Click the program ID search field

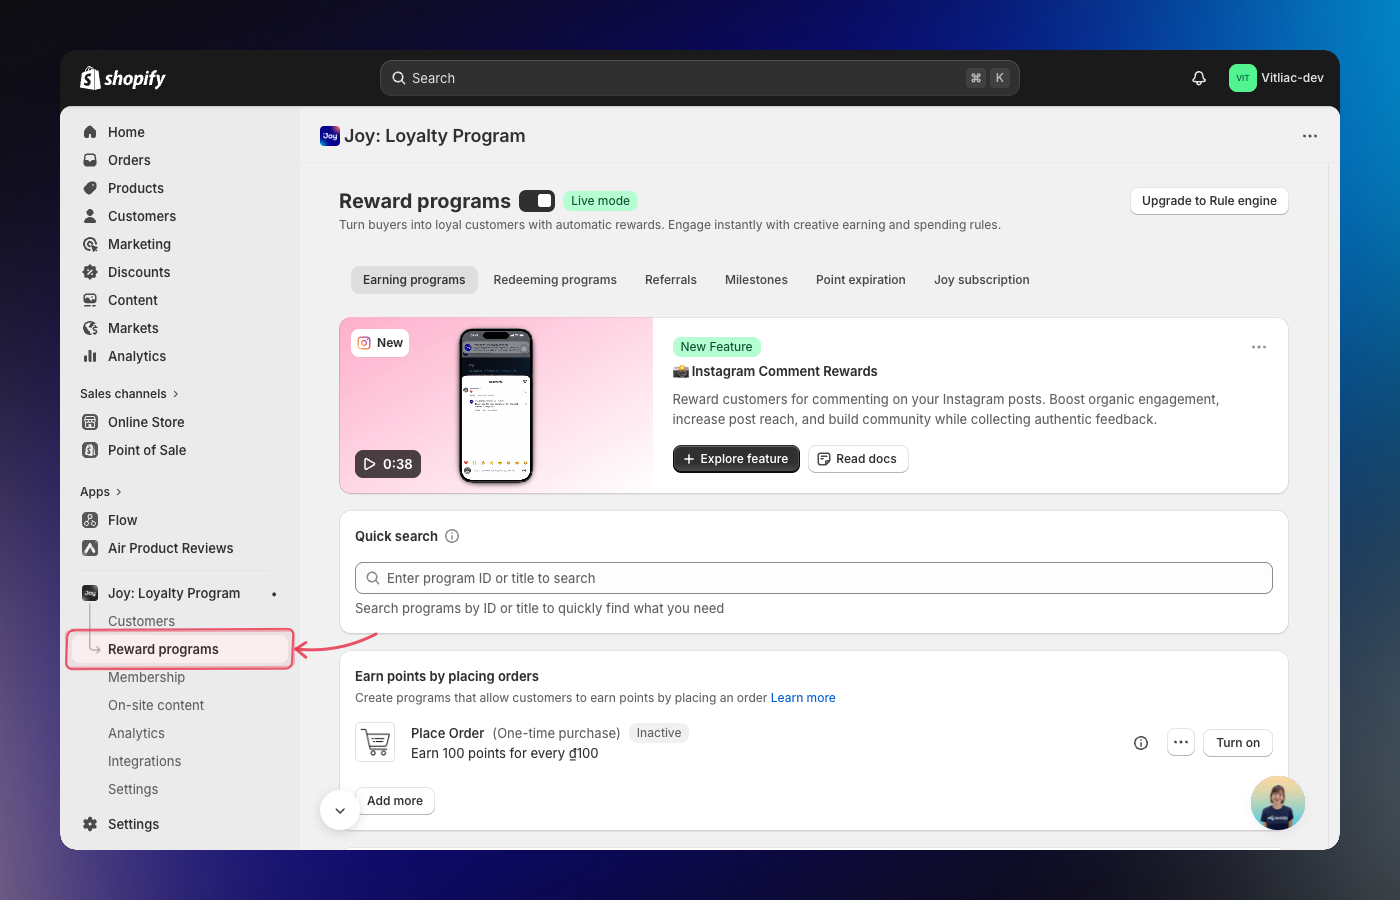(x=813, y=578)
